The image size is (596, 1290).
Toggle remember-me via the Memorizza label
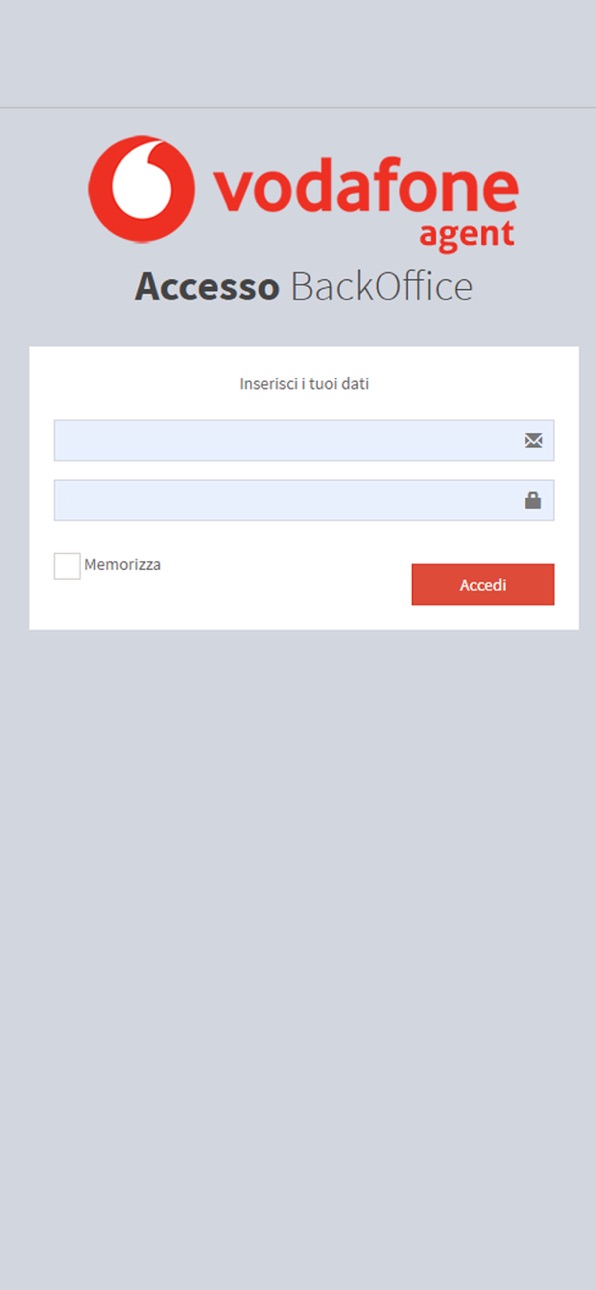pyautogui.click(x=122, y=564)
